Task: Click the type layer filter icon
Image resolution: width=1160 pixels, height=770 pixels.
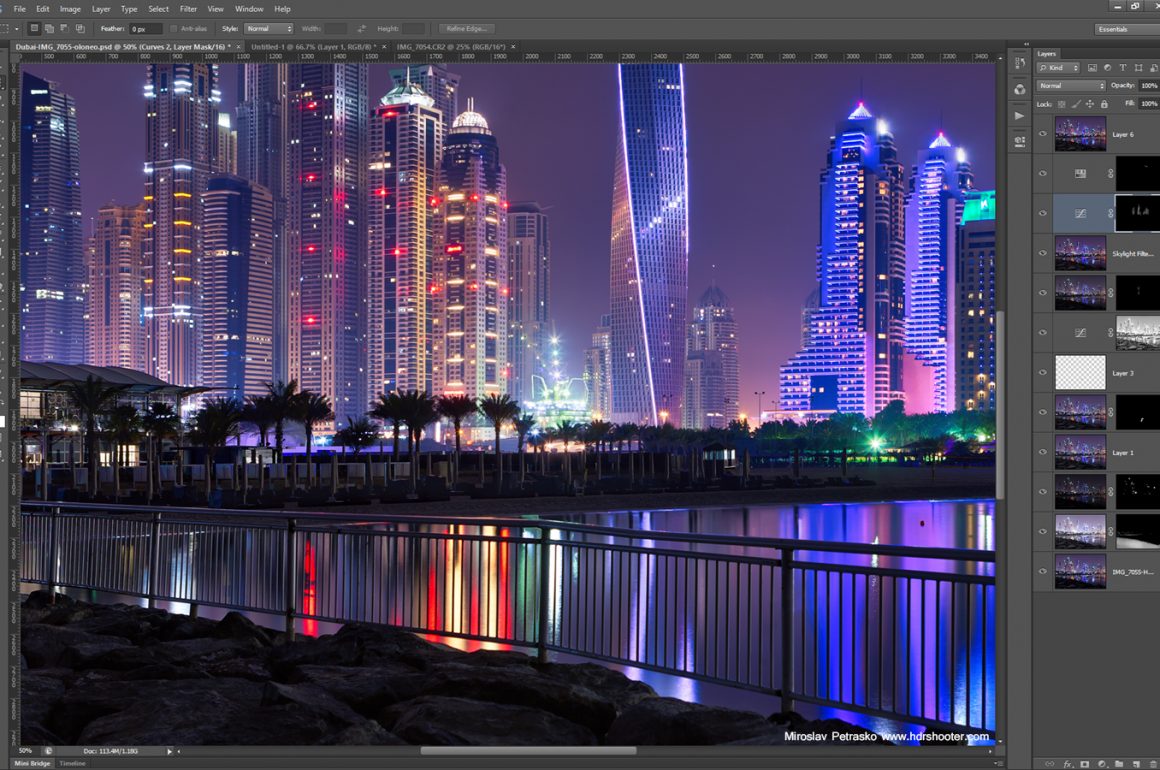Action: tap(1122, 68)
